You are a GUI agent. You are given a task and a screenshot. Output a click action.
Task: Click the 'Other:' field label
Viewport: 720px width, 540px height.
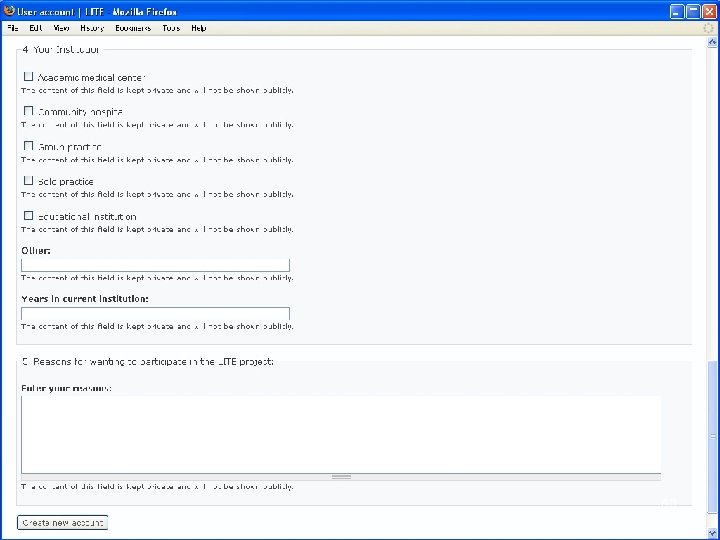click(x=36, y=251)
